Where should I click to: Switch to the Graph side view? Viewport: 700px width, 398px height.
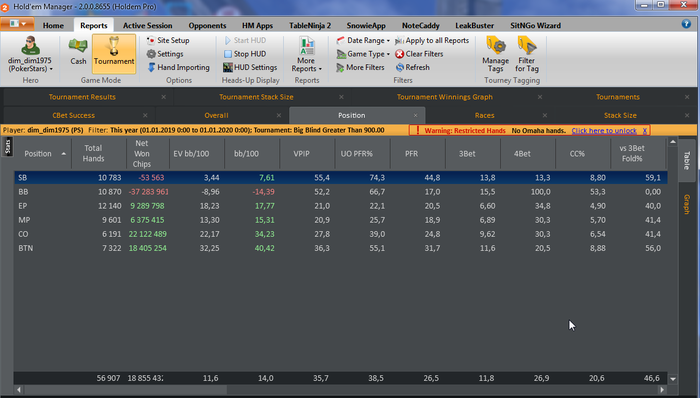[x=687, y=204]
